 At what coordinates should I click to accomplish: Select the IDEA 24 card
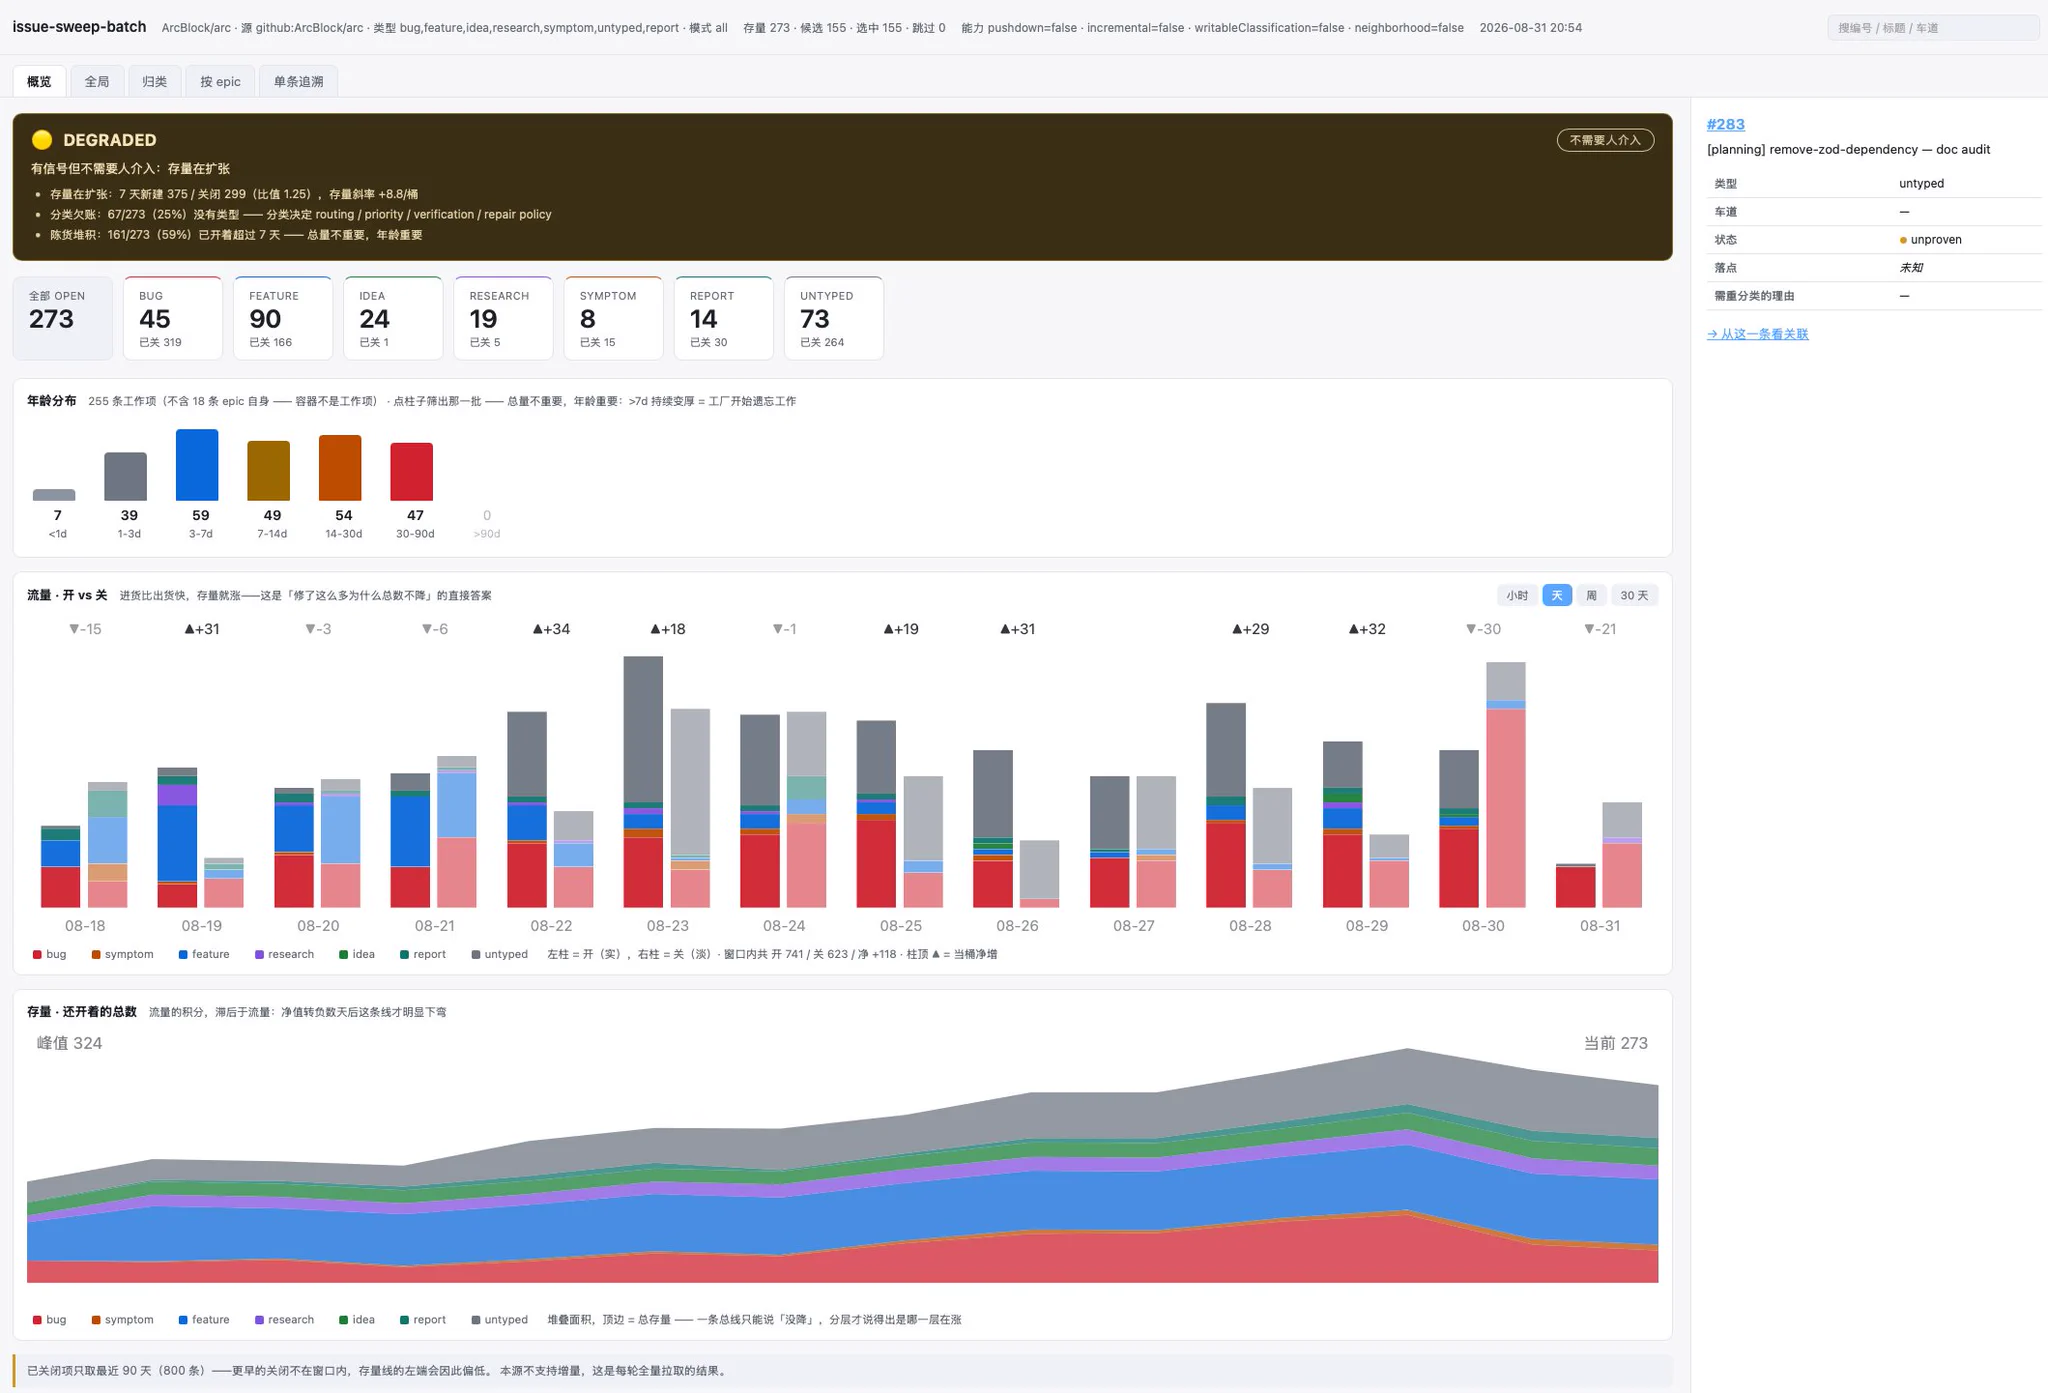(393, 318)
